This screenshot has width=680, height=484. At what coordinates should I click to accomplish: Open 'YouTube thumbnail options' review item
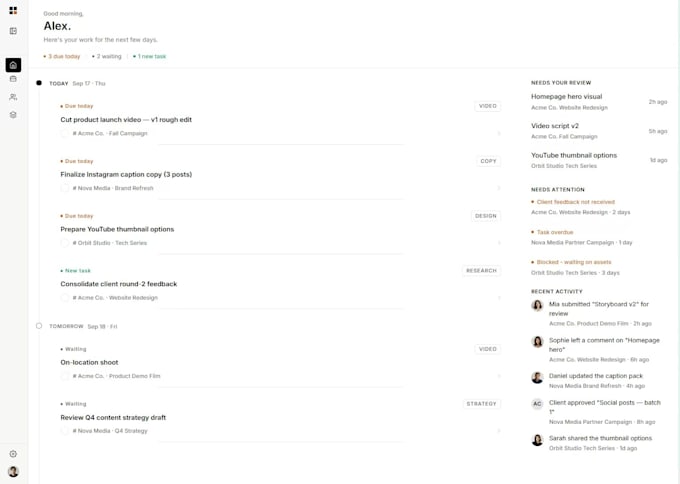(x=599, y=160)
